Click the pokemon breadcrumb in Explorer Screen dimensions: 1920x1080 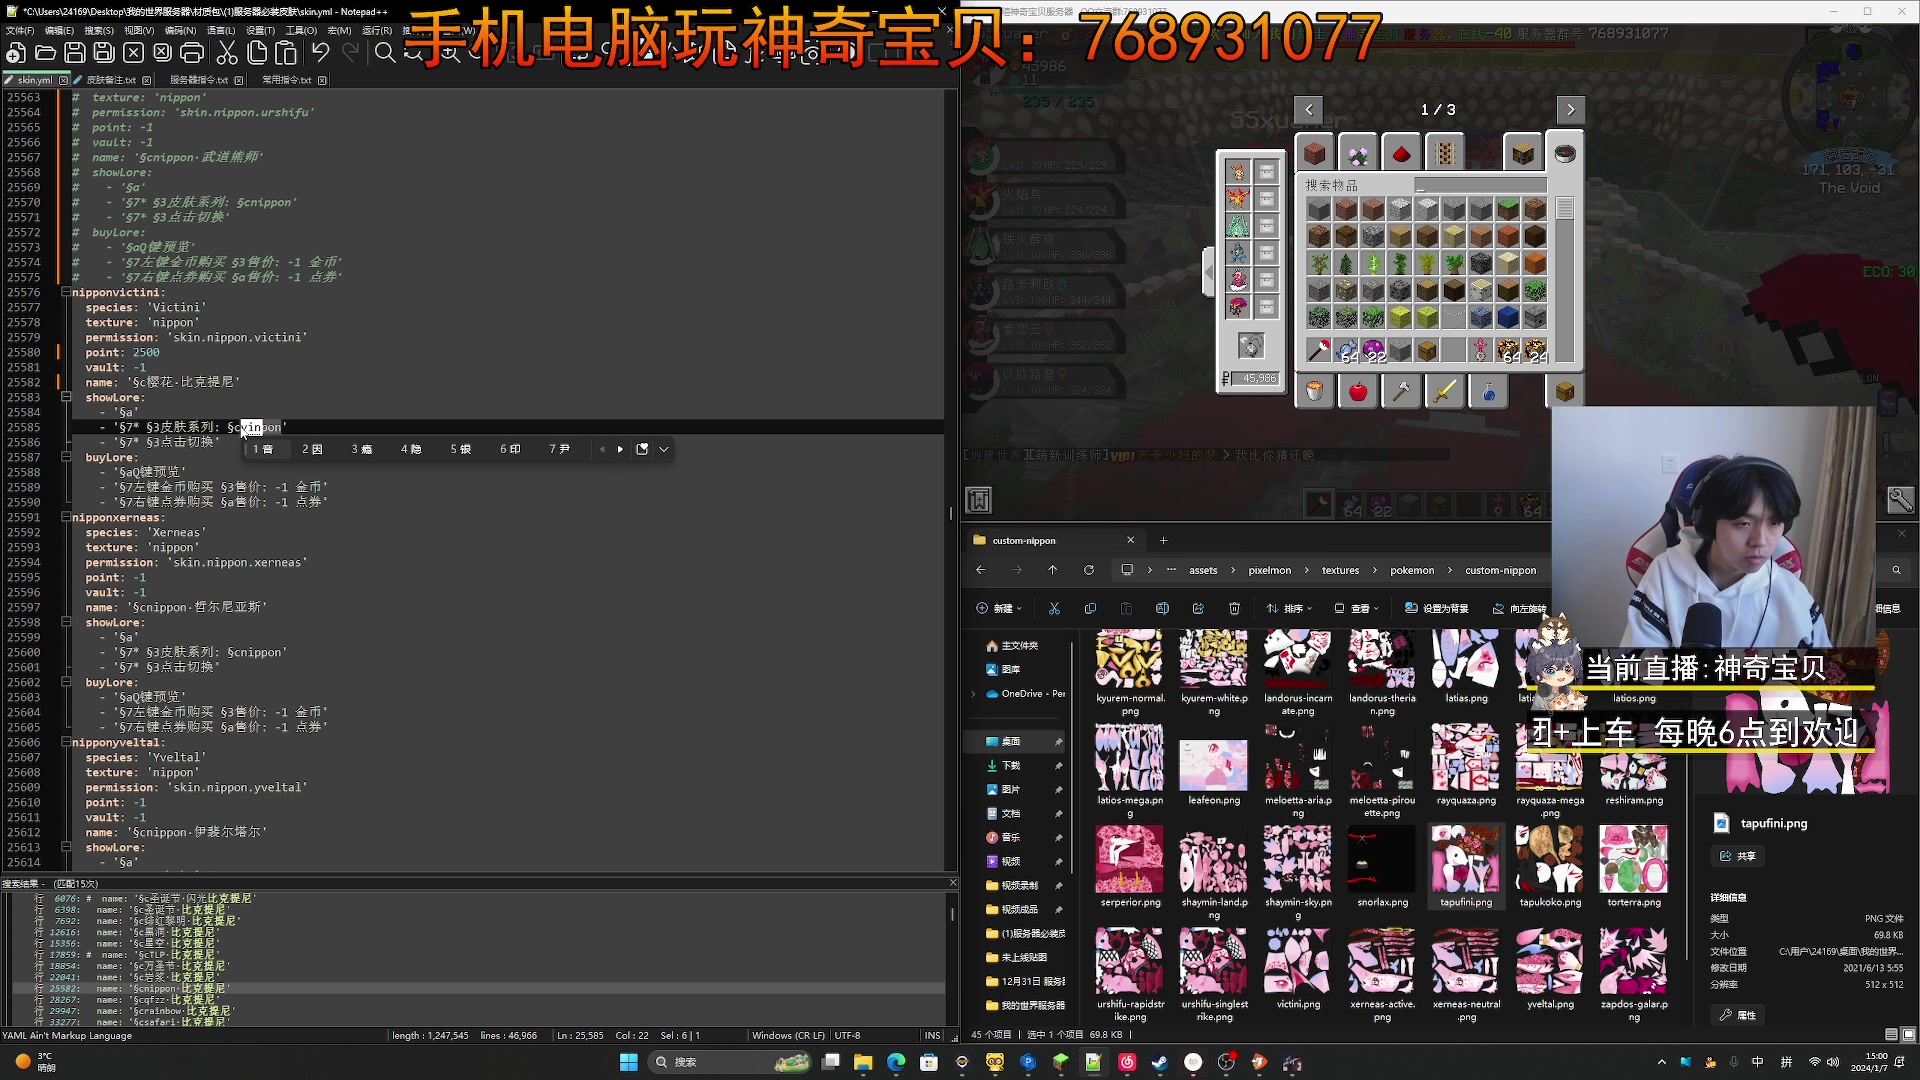[x=1412, y=570]
